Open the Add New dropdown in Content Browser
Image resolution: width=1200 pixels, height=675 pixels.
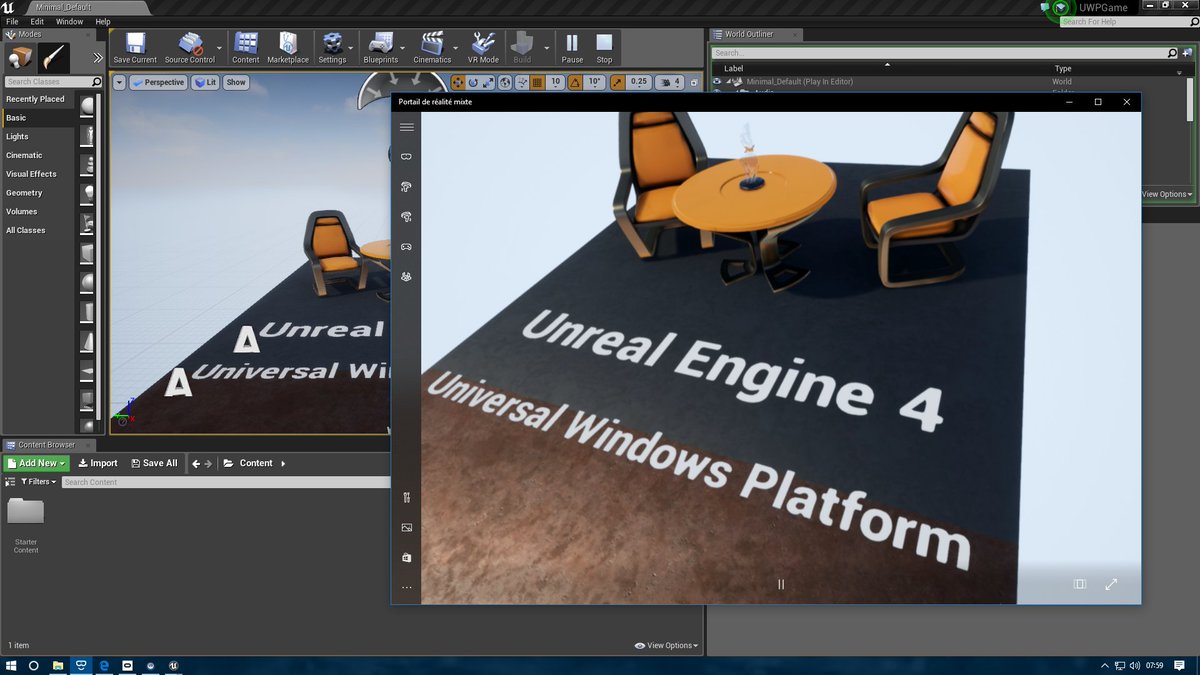coord(36,463)
